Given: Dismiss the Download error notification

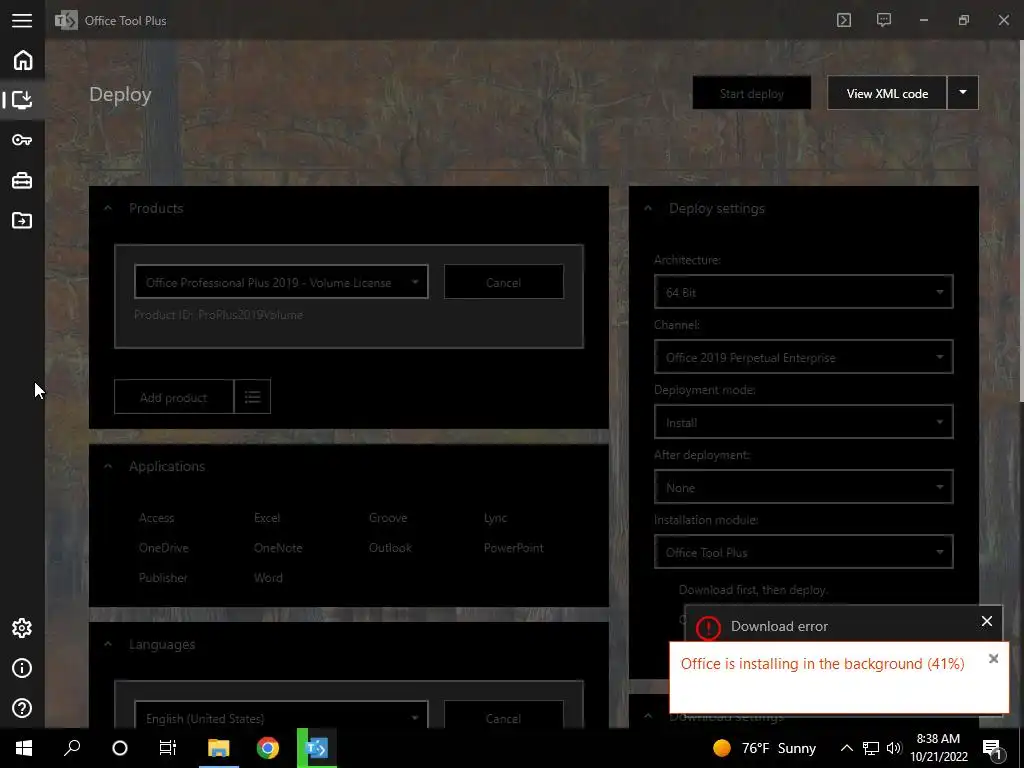Looking at the screenshot, I should click(987, 621).
